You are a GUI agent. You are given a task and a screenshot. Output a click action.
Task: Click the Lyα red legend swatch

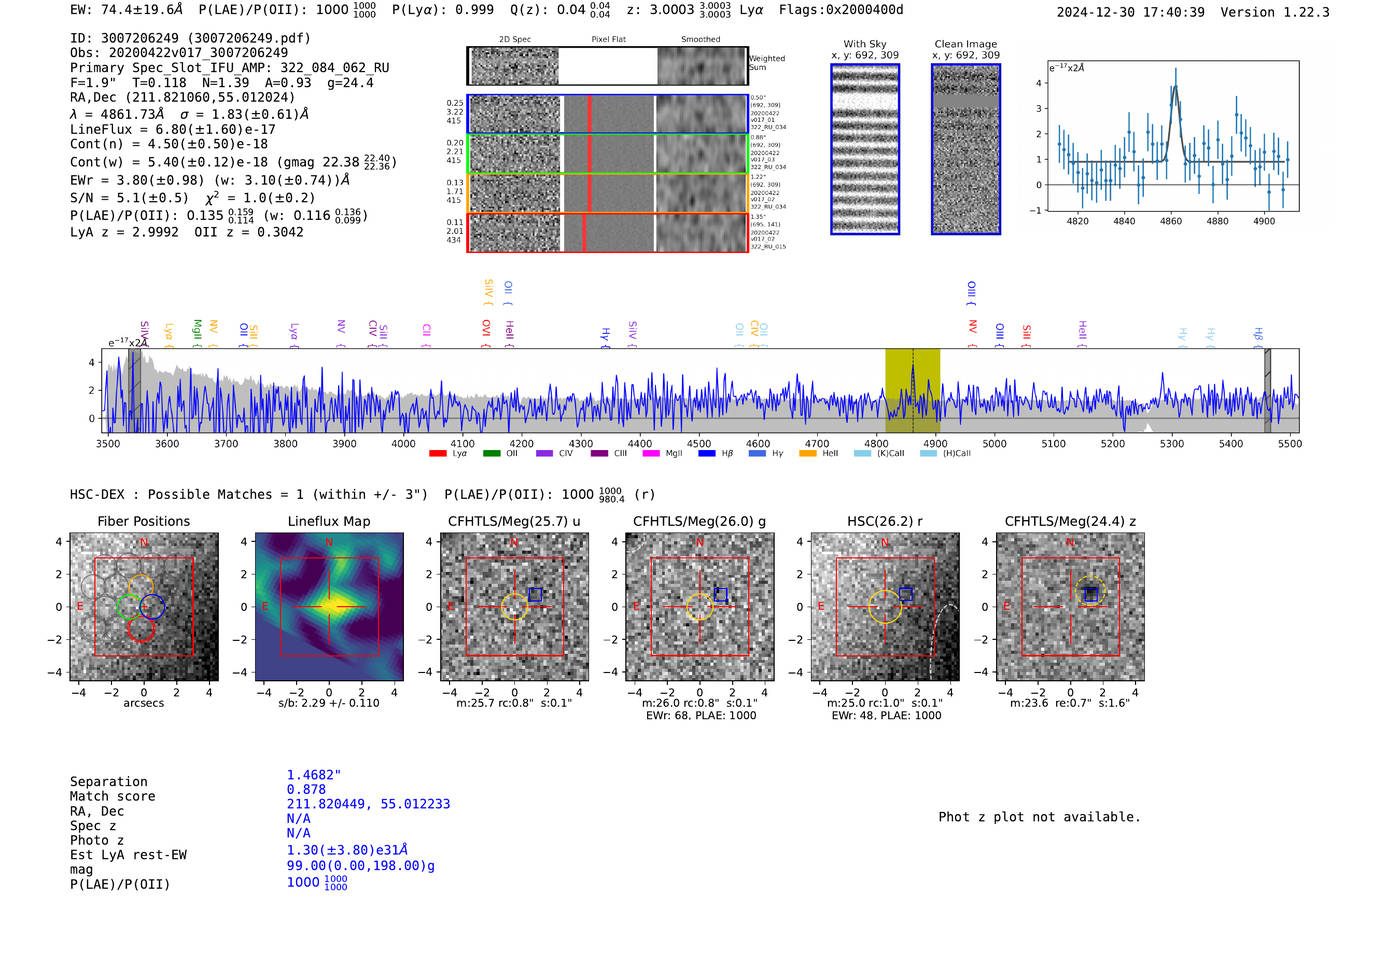[x=437, y=454]
